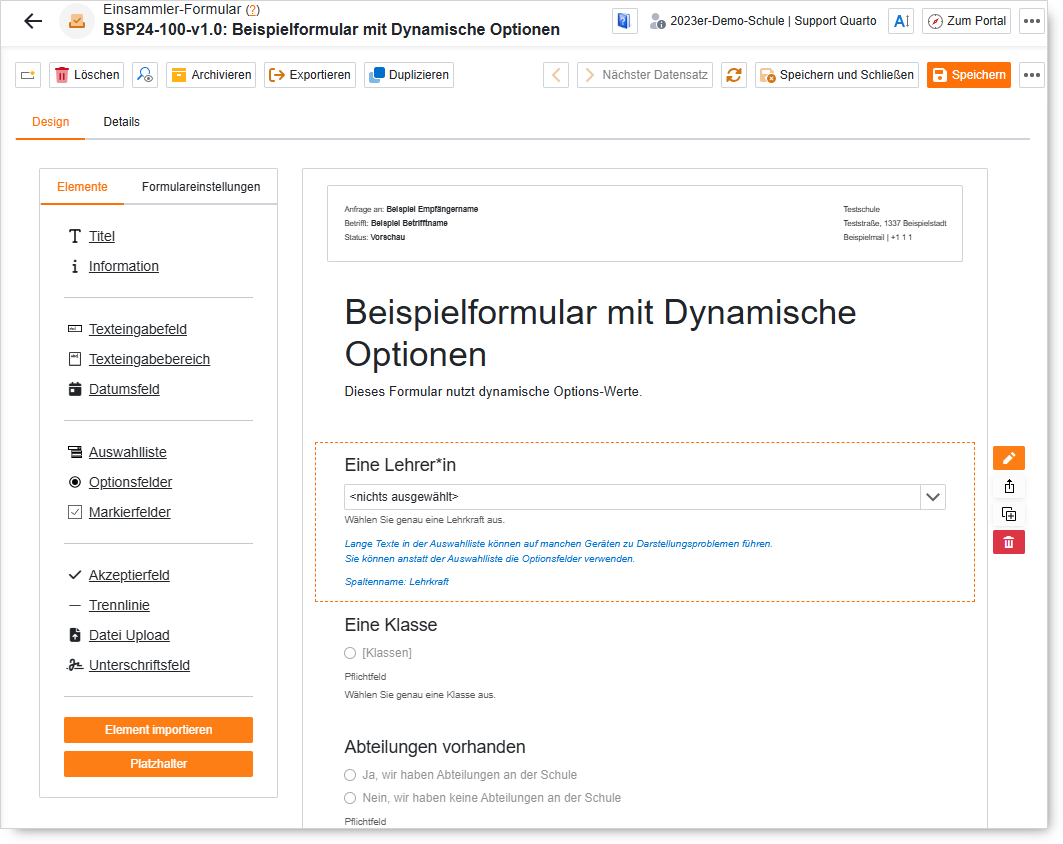Add an Unterschriftsfeld element from the list
Screen dimensions: 1063x844
139,665
